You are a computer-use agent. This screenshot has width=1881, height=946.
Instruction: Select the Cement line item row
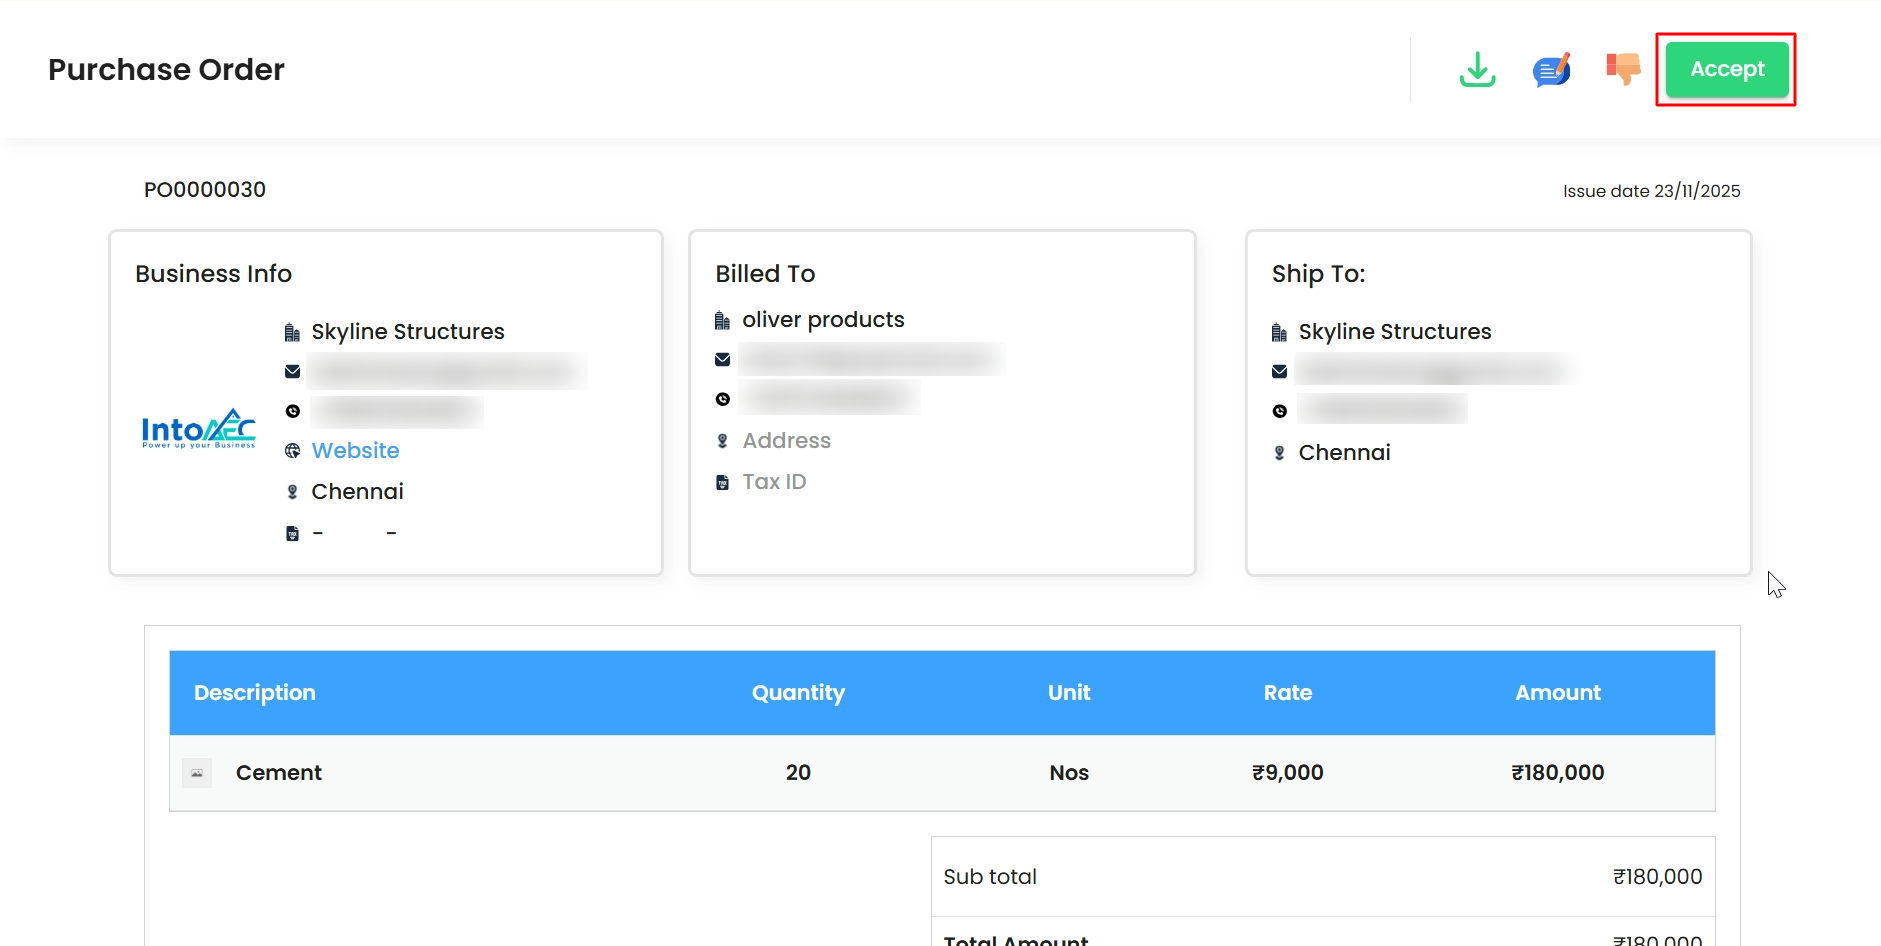point(942,773)
